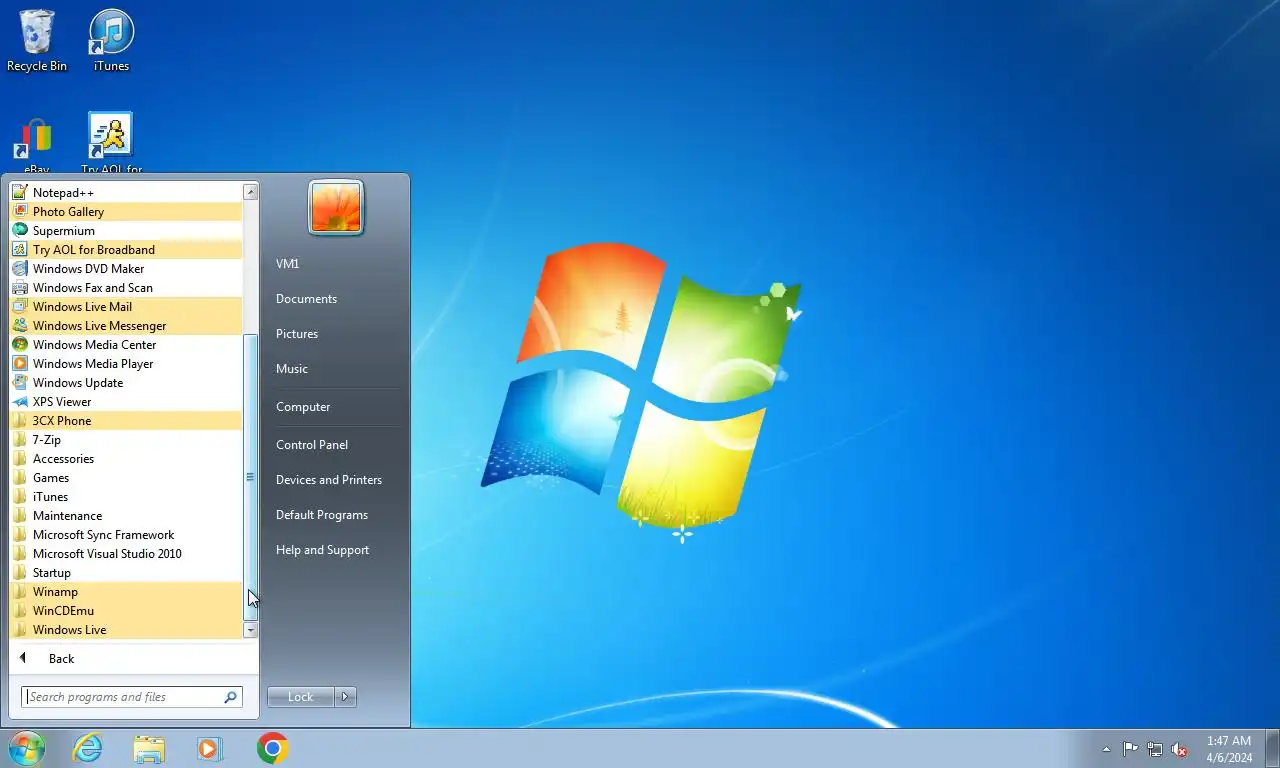The height and width of the screenshot is (768, 1280).
Task: Expand the iTunes folder in the programs list
Action: point(126,496)
